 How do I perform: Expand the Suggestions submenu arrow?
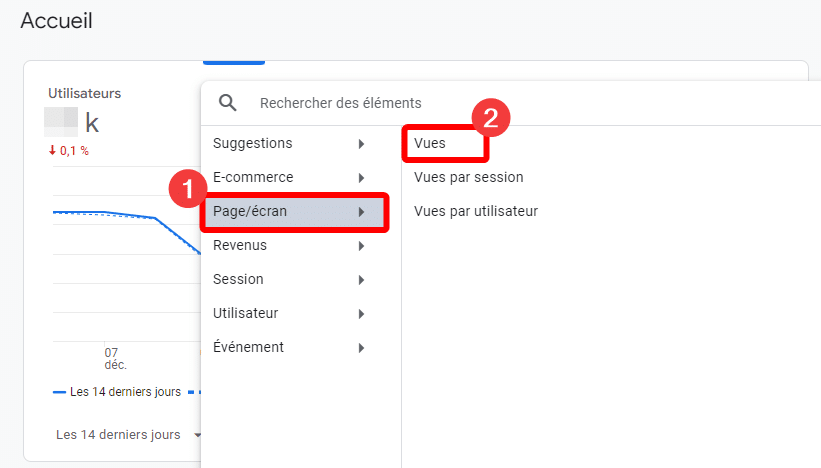click(361, 144)
